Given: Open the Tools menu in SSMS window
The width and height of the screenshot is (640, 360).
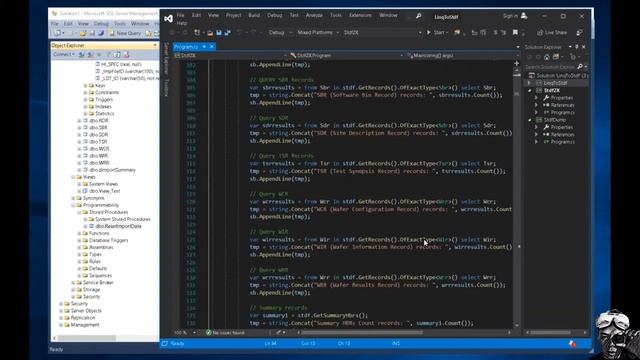Looking at the screenshot, I should coord(120,24).
